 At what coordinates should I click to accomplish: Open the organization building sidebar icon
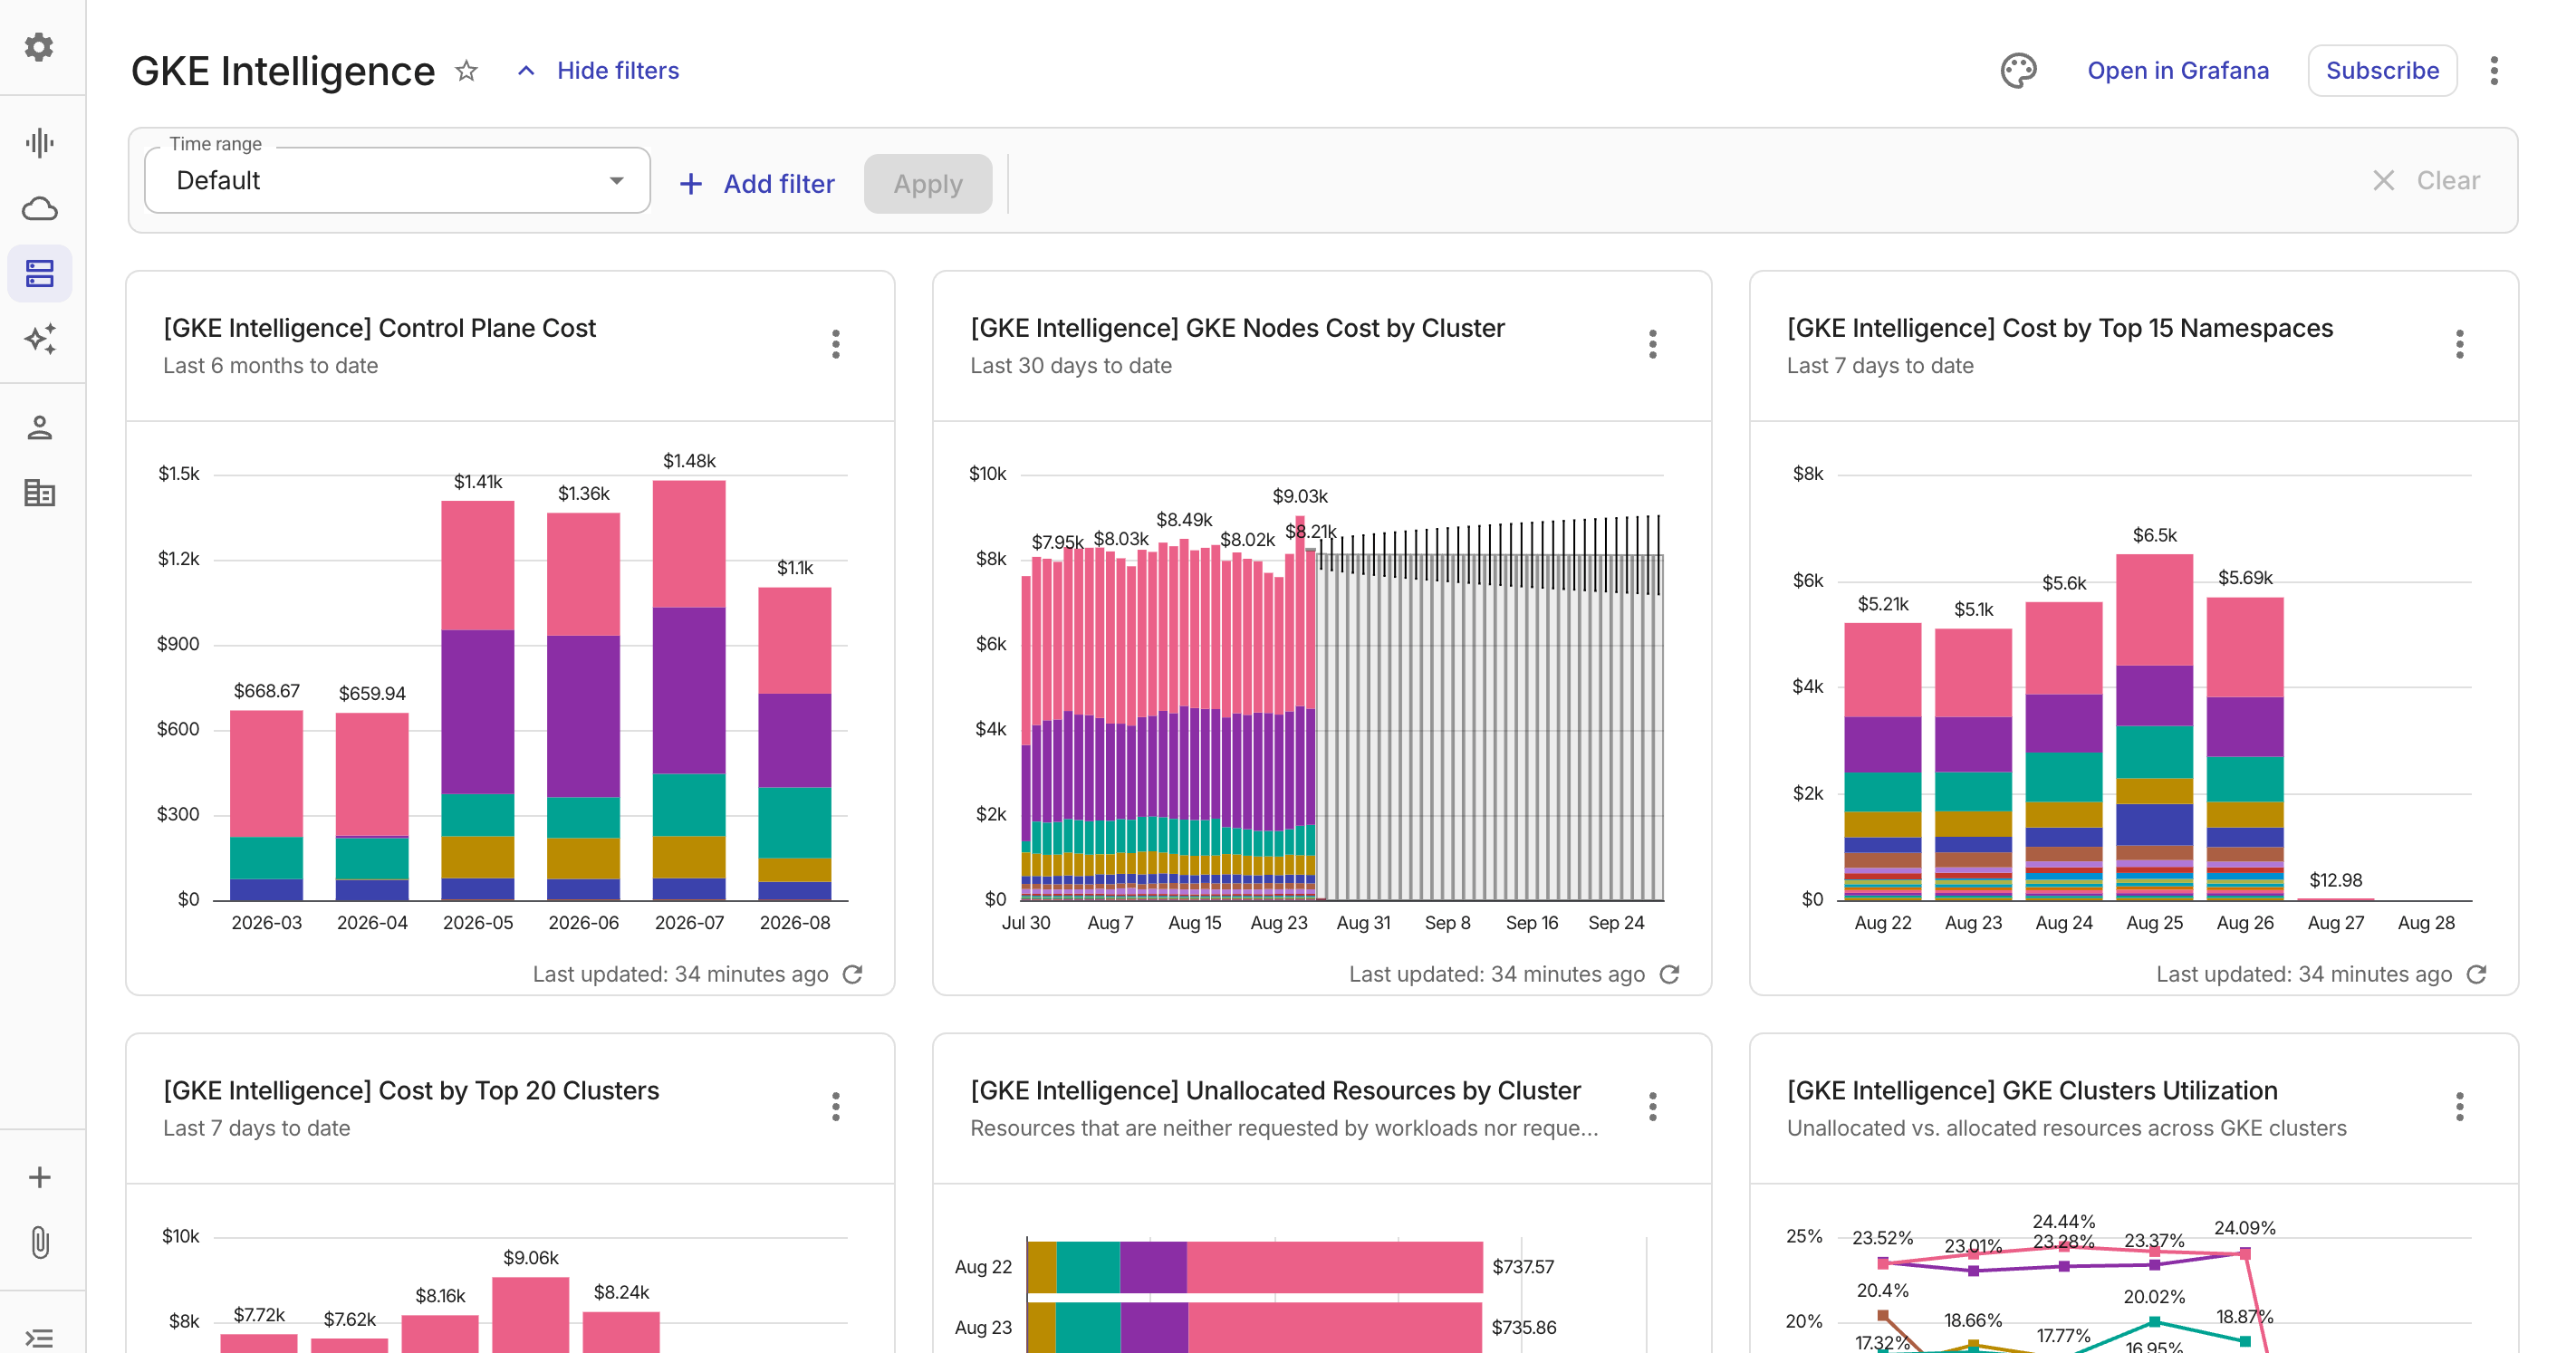[x=39, y=493]
